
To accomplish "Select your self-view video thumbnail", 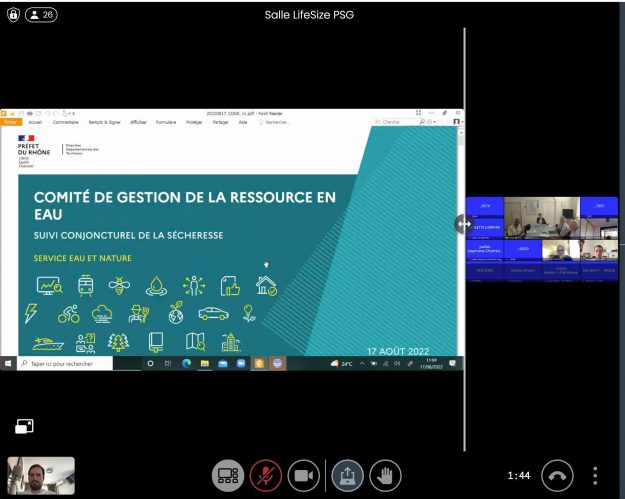I will coord(41,476).
